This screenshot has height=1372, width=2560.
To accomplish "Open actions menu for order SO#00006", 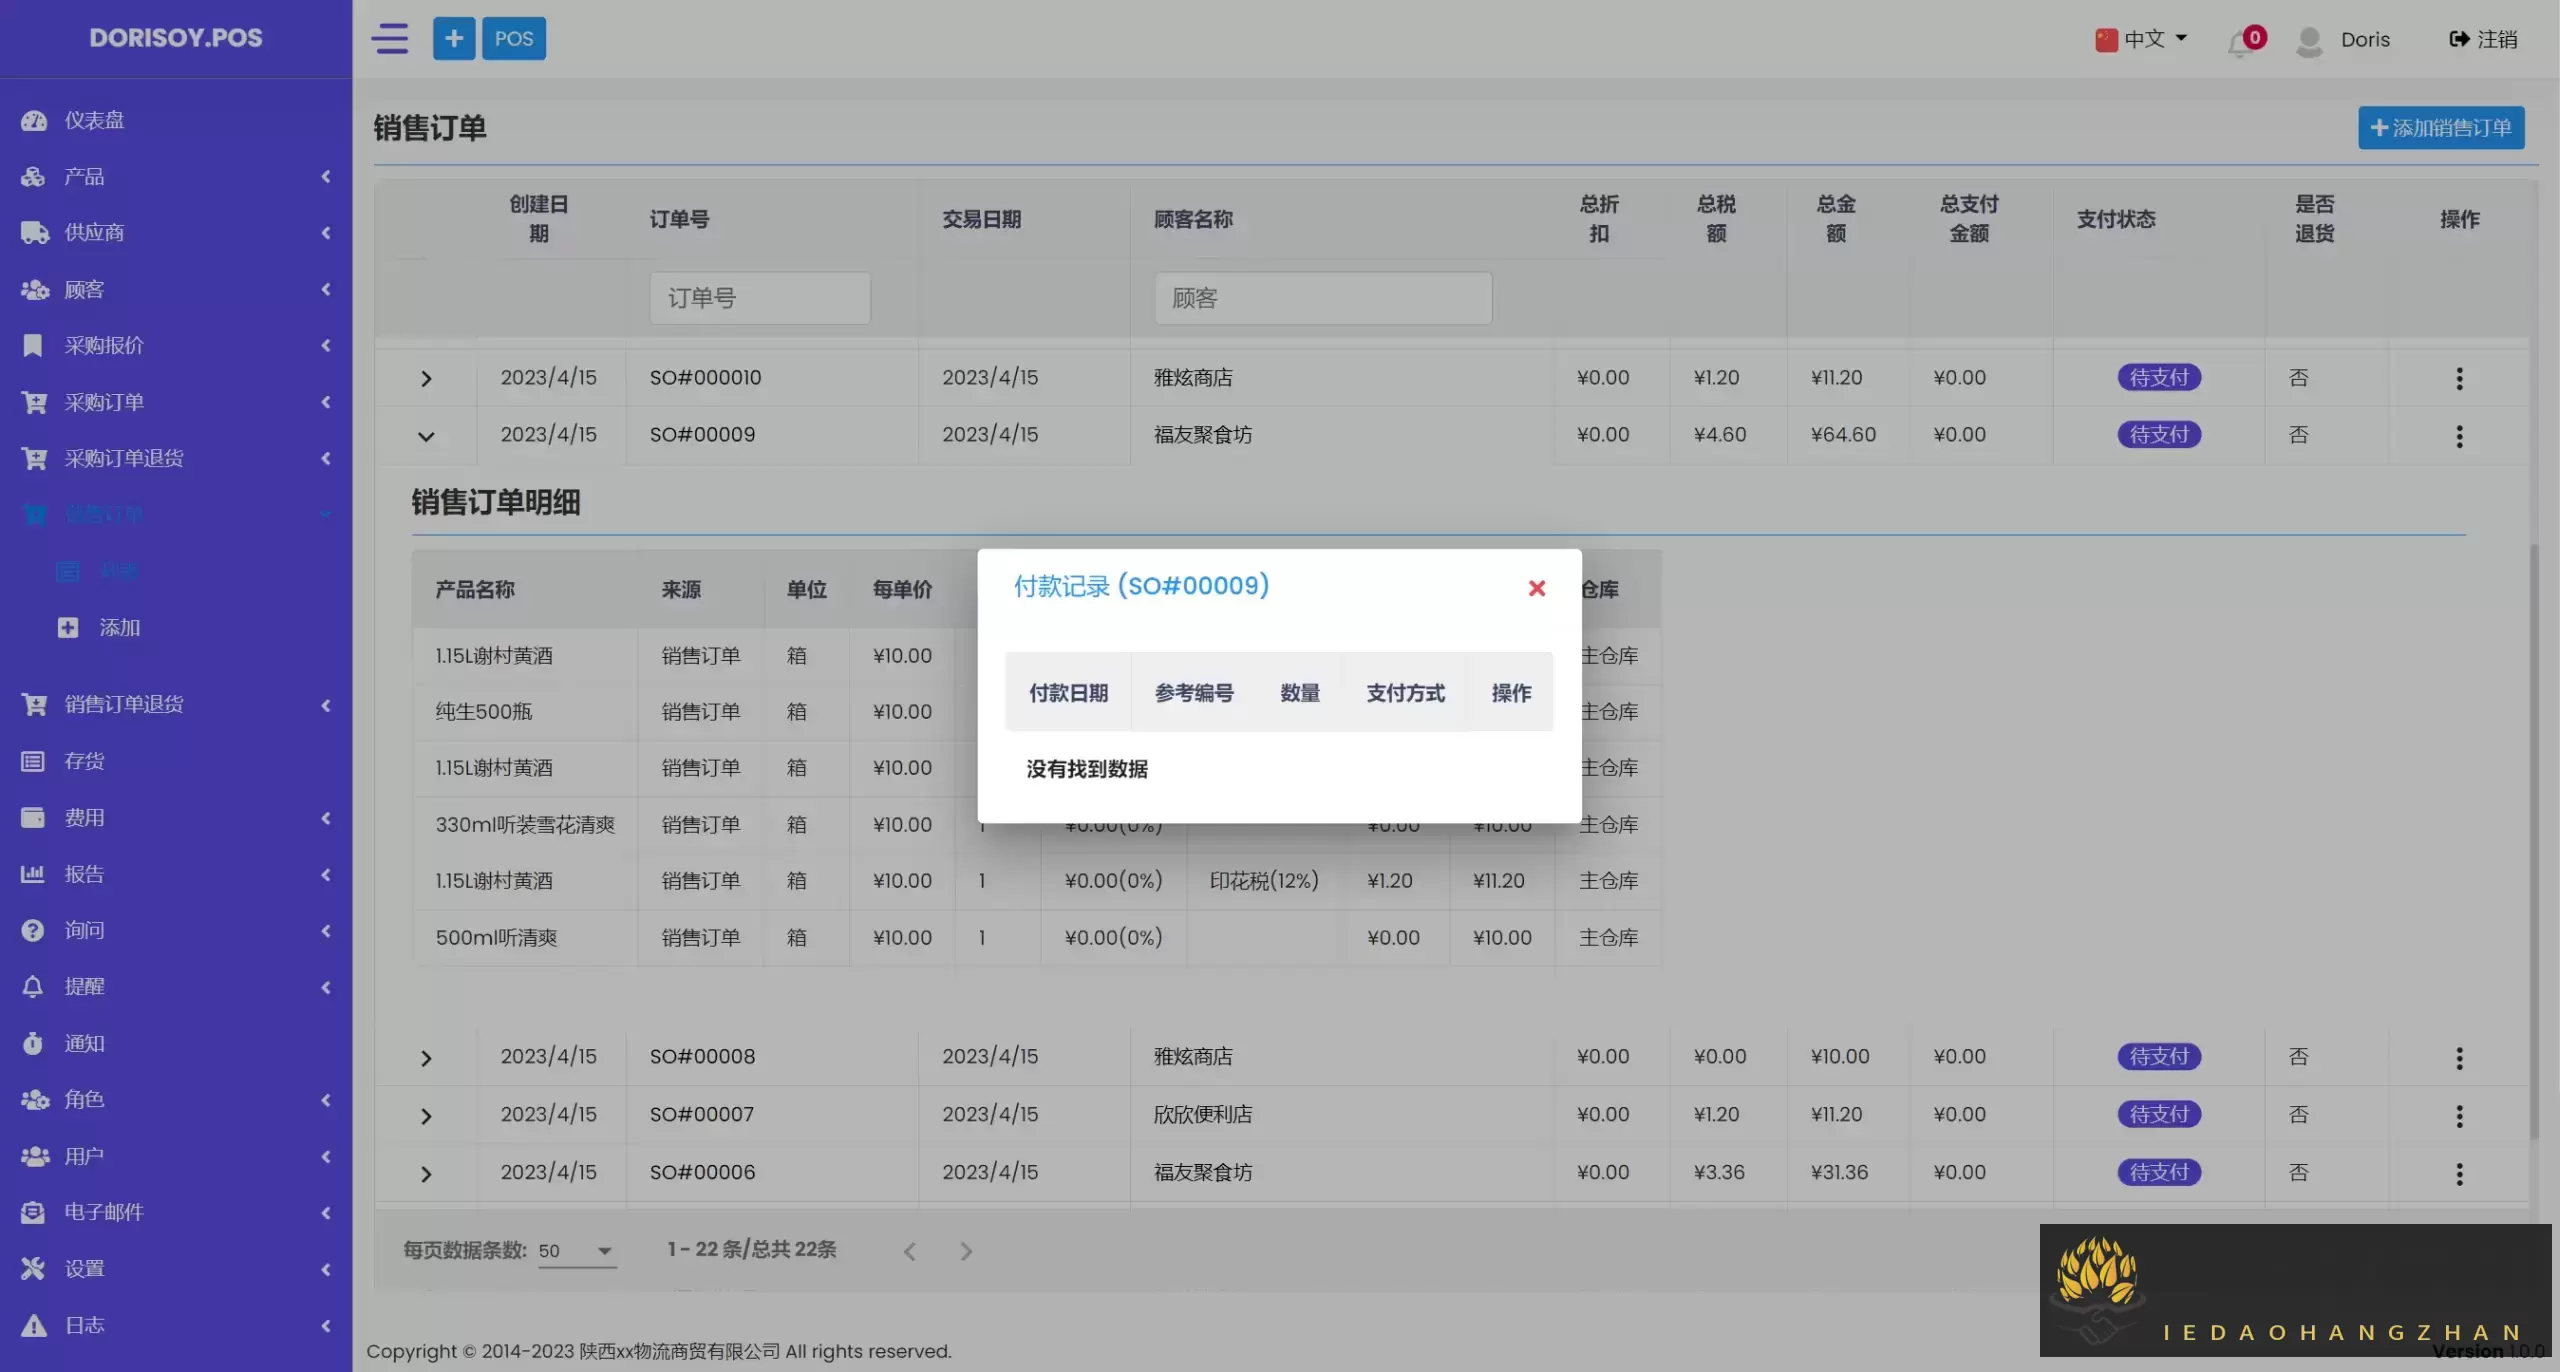I will coord(2459,1174).
